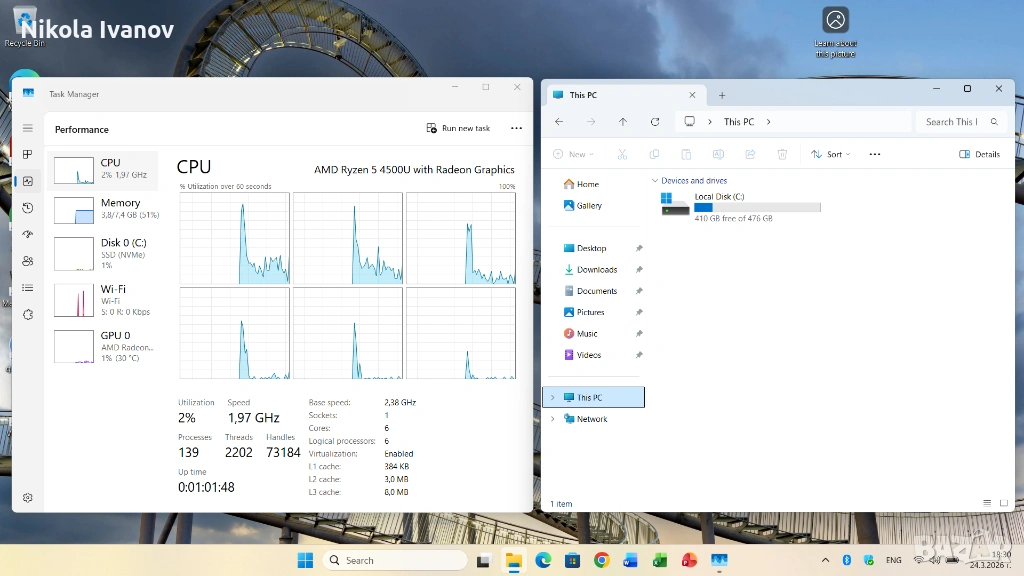Open App history icon in Task Manager
This screenshot has width=1024, height=576.
(x=28, y=208)
